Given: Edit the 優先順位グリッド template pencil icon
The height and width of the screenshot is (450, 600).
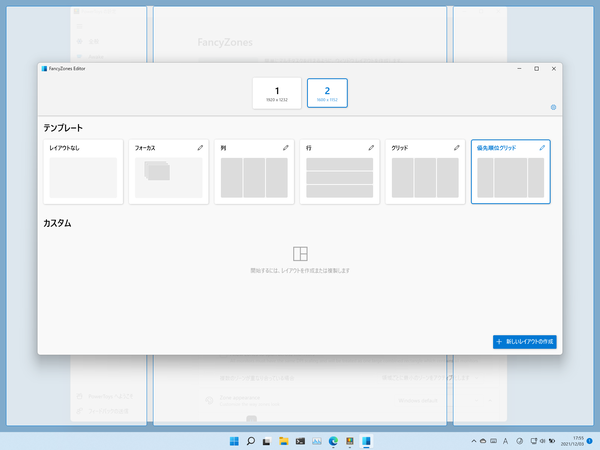Looking at the screenshot, I should coord(542,148).
